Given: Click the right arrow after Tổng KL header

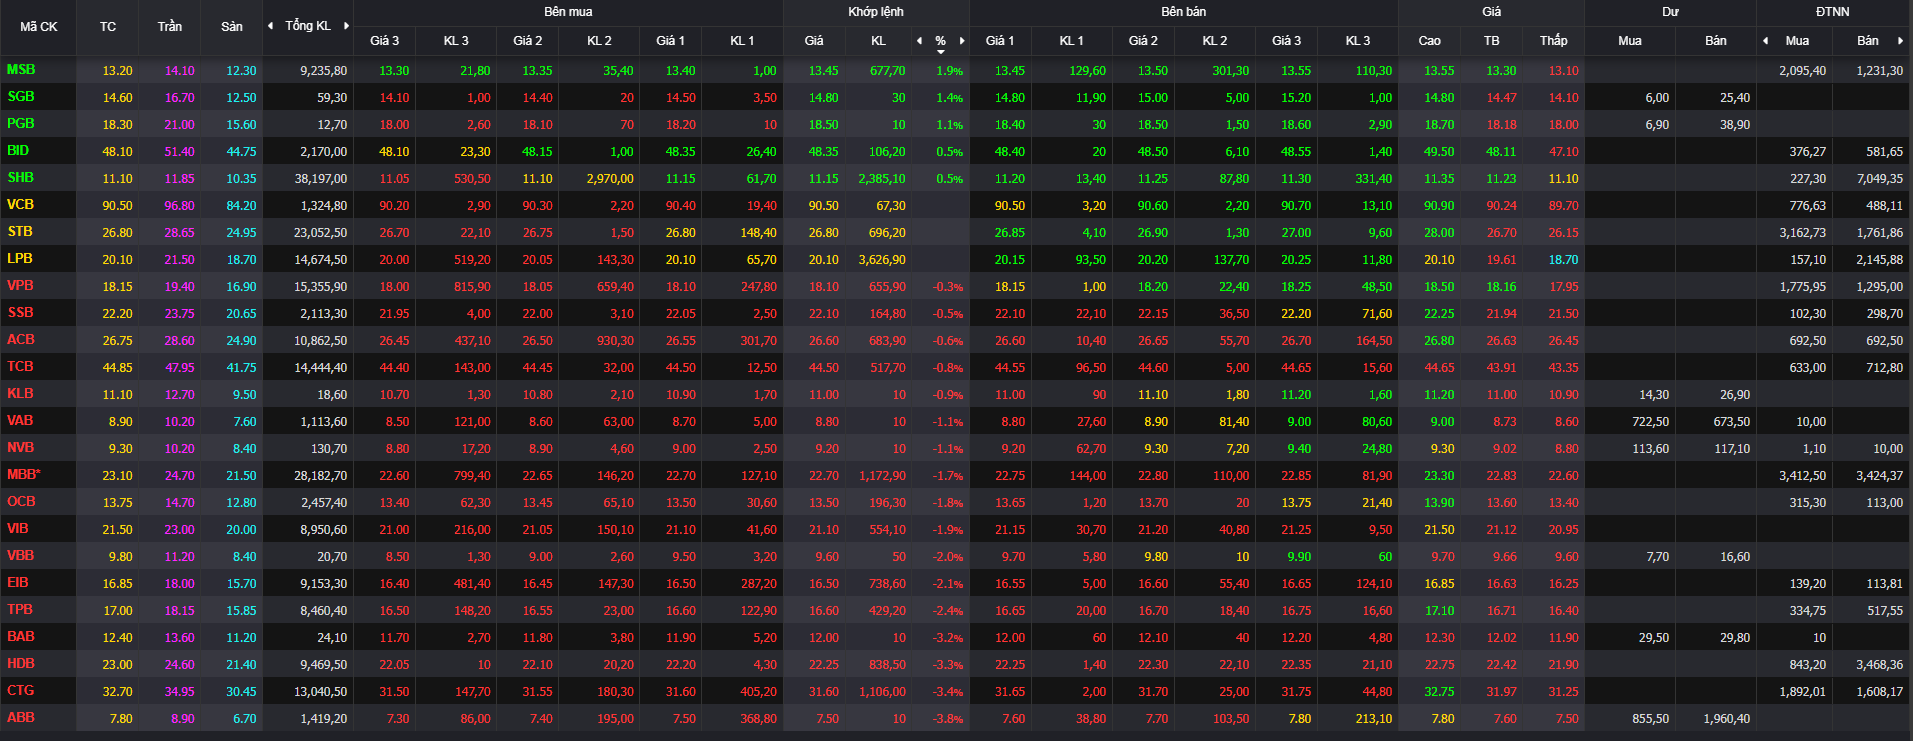Looking at the screenshot, I should coord(347,26).
